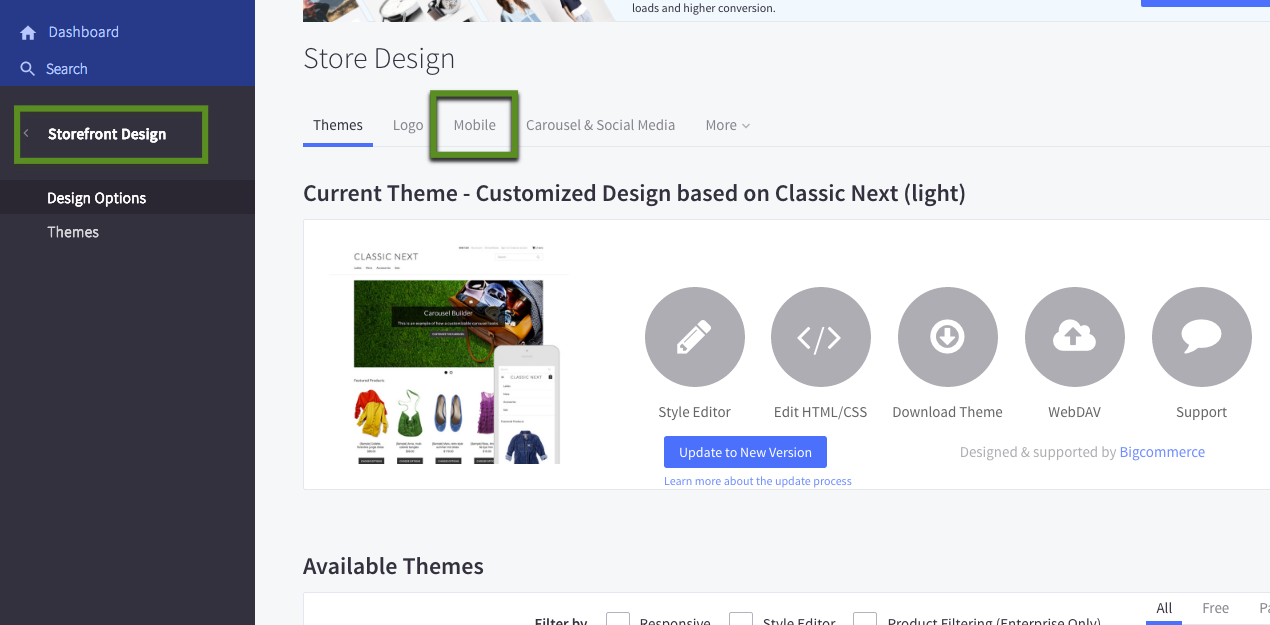Open WebDAV settings via its cloud icon
This screenshot has width=1270, height=625.
[x=1074, y=337]
